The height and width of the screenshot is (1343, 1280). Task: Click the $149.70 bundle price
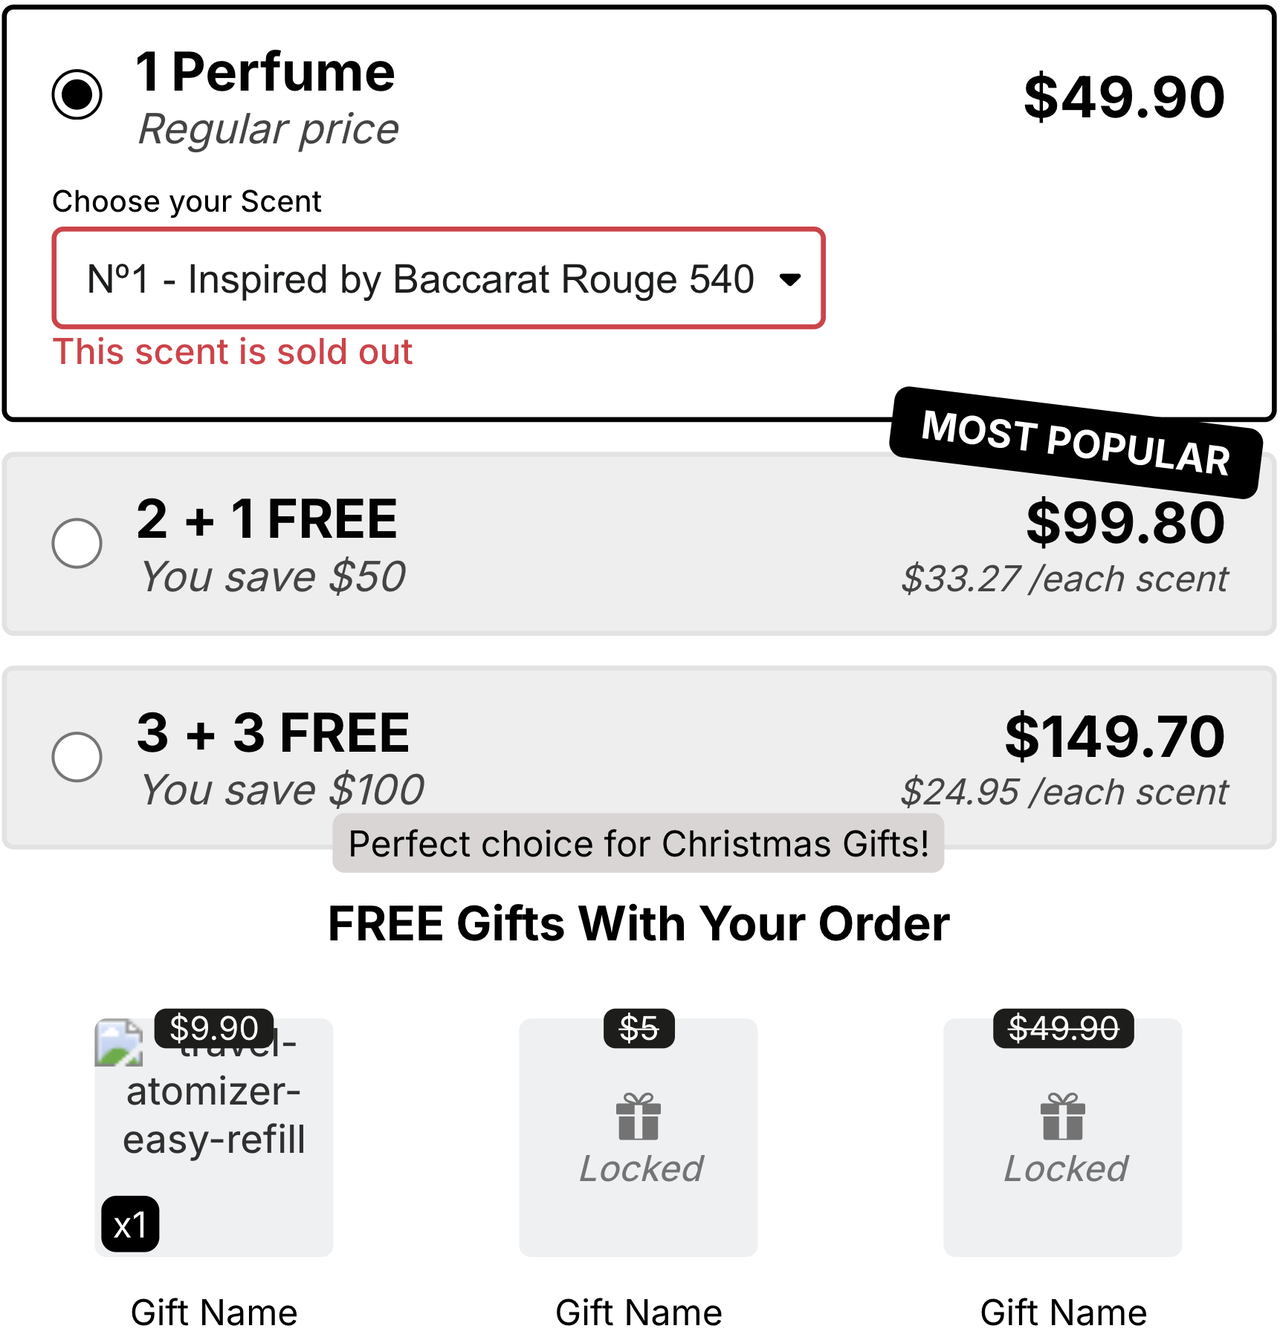click(1114, 736)
